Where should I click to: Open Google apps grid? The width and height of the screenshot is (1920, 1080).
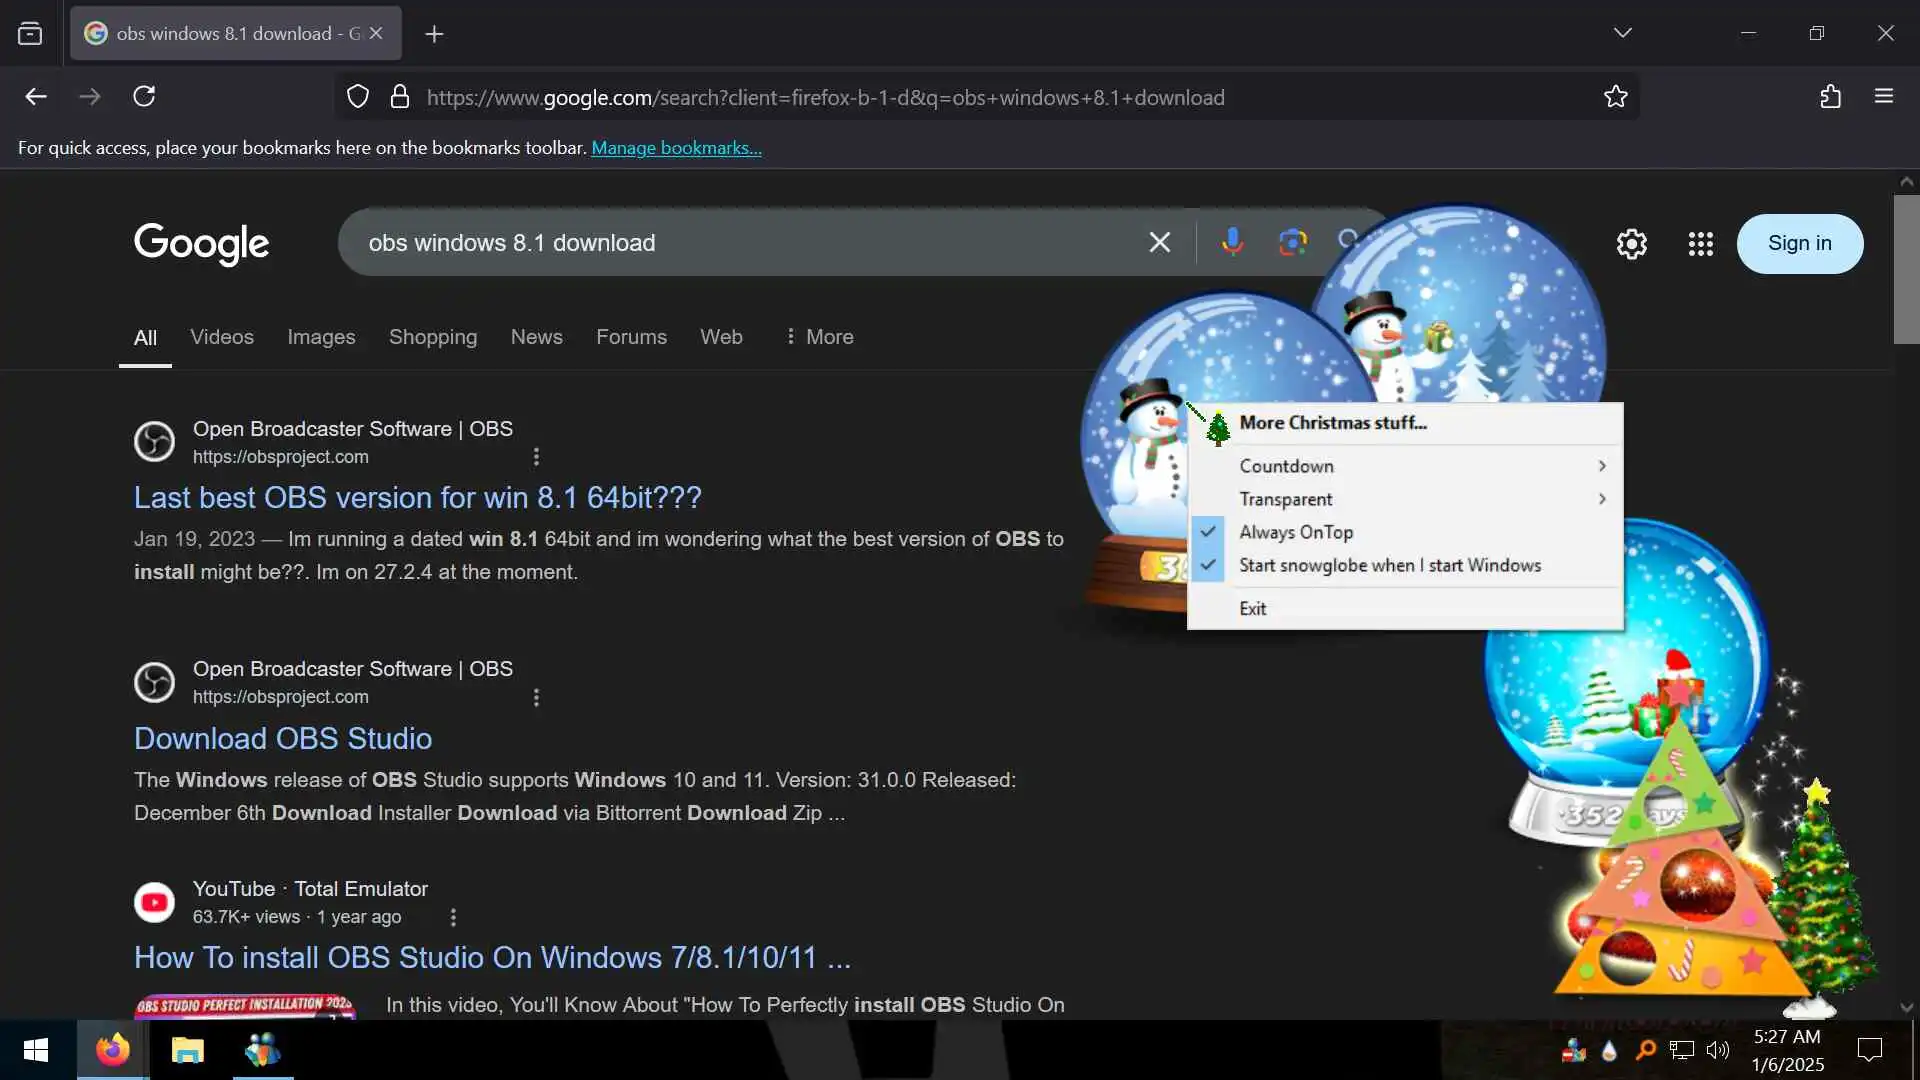tap(1700, 244)
